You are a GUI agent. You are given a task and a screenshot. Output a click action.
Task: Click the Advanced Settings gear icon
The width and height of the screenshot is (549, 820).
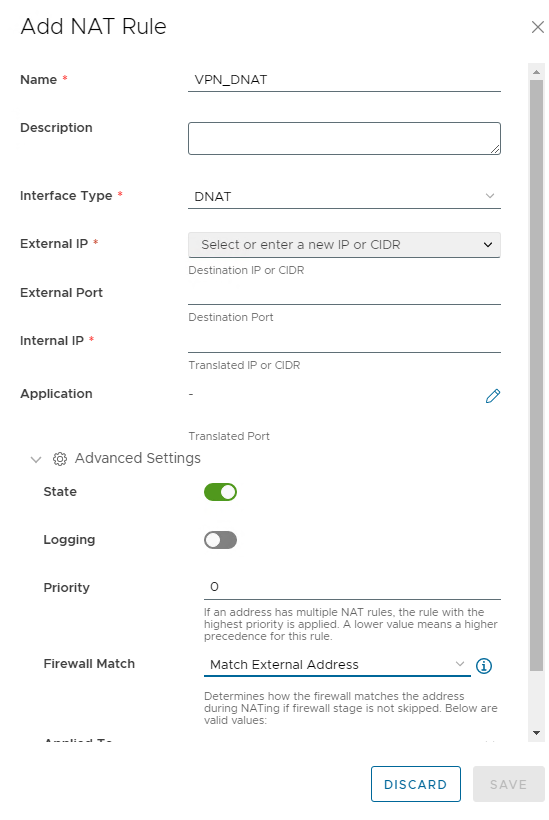click(60, 459)
